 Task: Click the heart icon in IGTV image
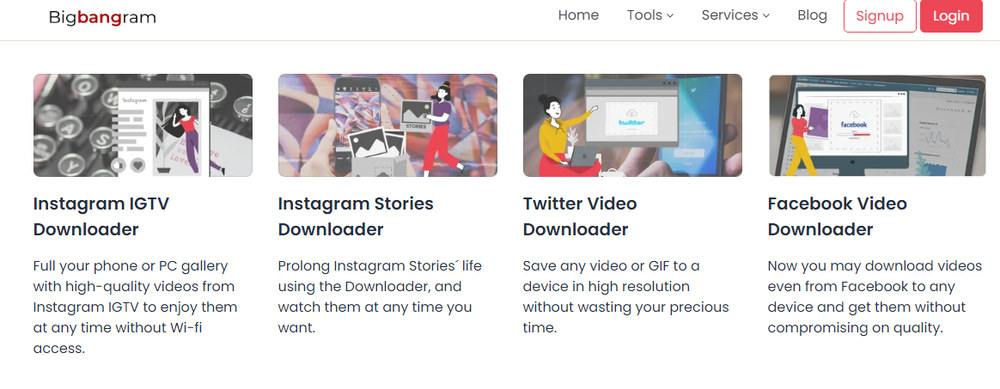pos(138,166)
